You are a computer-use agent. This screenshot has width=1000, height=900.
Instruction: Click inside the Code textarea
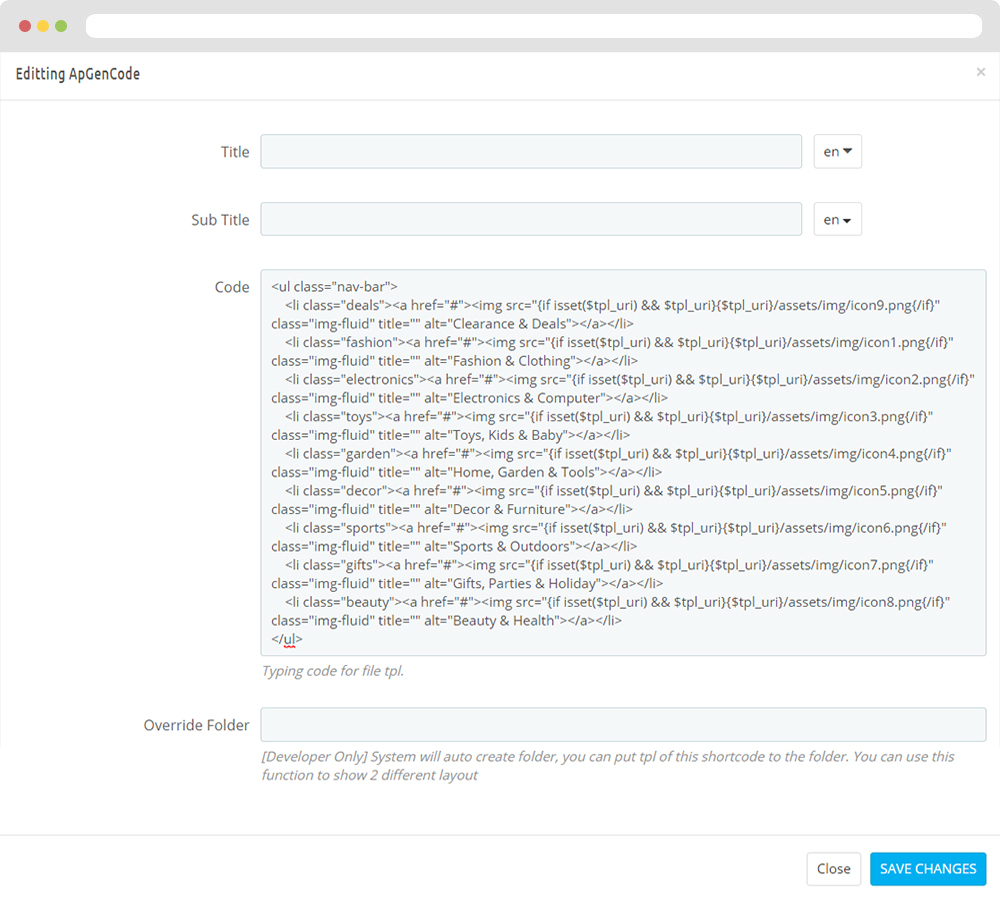click(x=623, y=462)
